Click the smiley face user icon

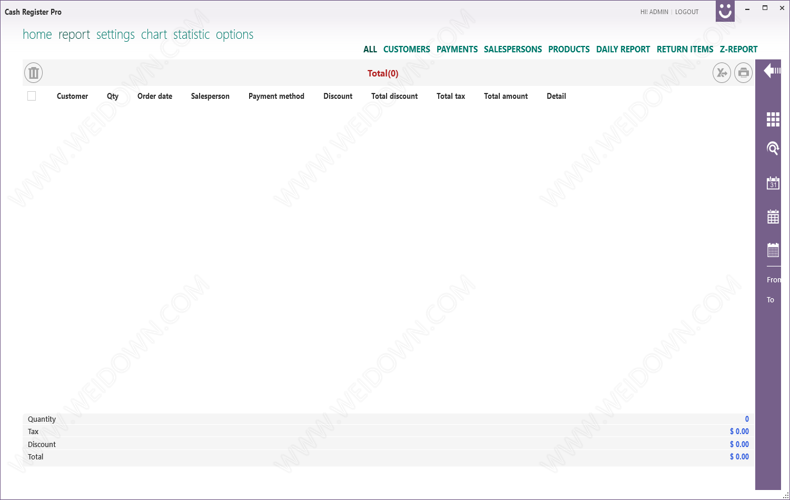click(x=725, y=11)
